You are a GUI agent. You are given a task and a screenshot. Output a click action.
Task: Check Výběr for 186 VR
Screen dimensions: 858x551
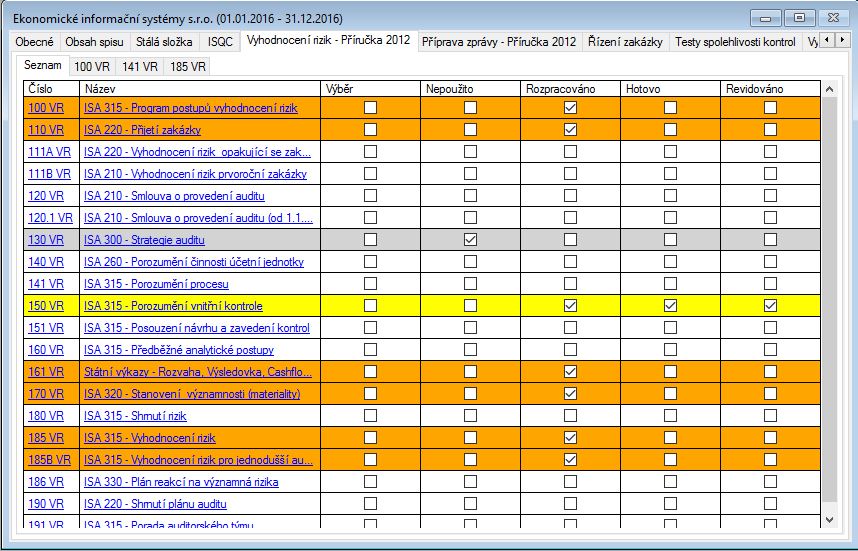click(x=370, y=482)
